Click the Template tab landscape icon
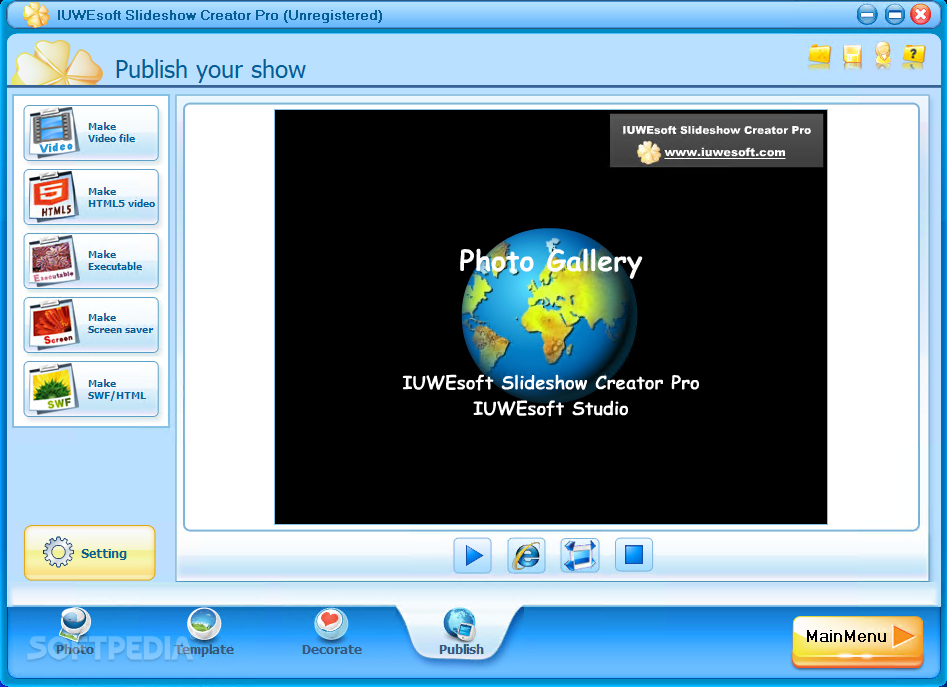Screen dimensions: 947x687 point(204,624)
